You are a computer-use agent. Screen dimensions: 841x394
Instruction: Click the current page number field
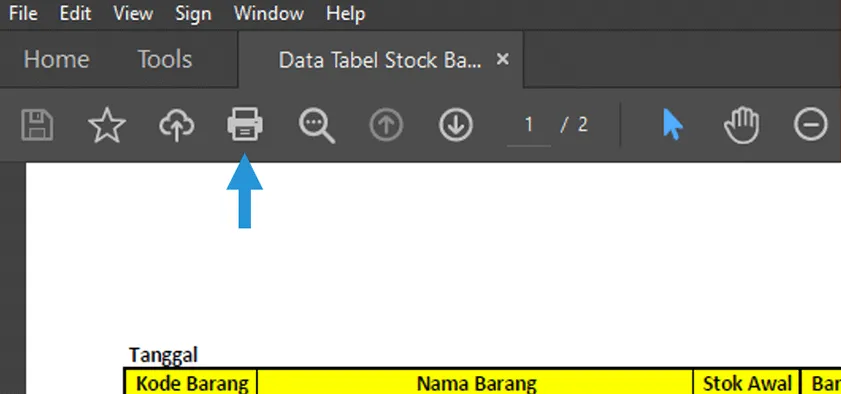coord(529,125)
